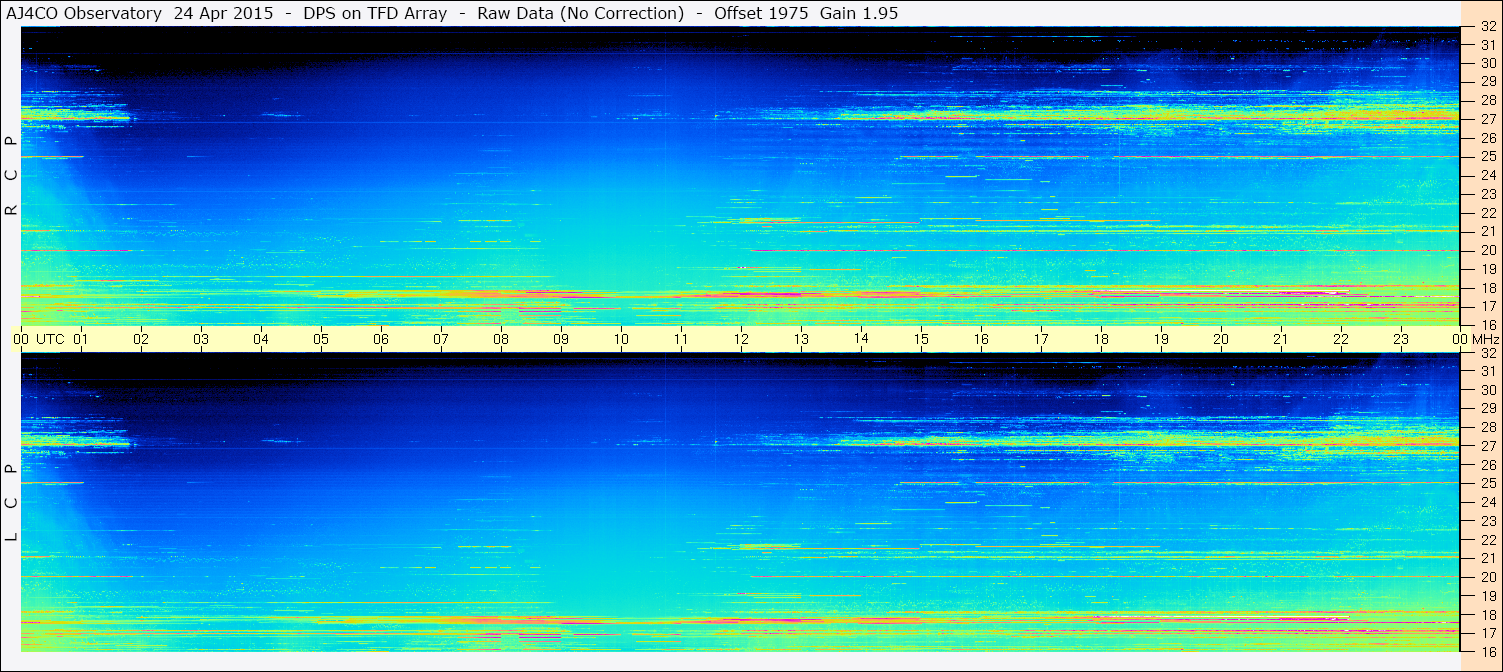Click the 13 hour tick label
This screenshot has width=1503, height=672.
pyautogui.click(x=801, y=339)
